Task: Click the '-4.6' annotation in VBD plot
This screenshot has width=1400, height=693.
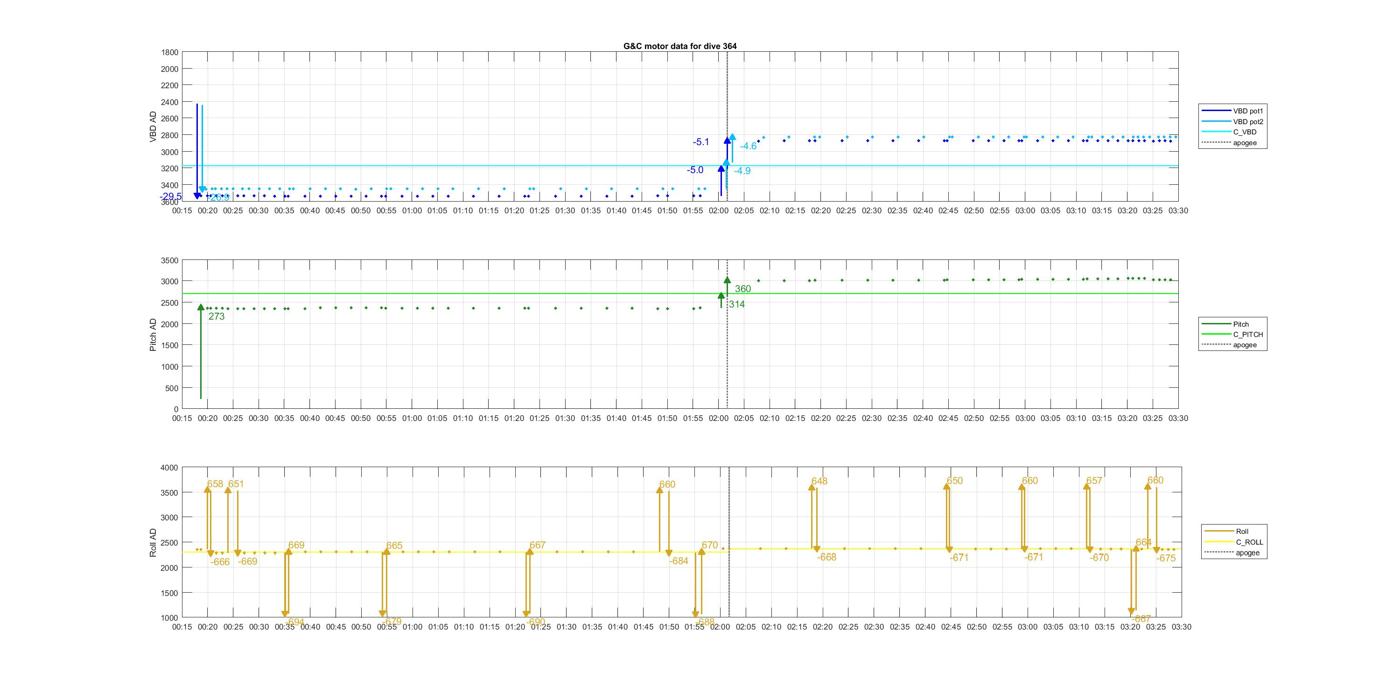Action: [x=748, y=147]
